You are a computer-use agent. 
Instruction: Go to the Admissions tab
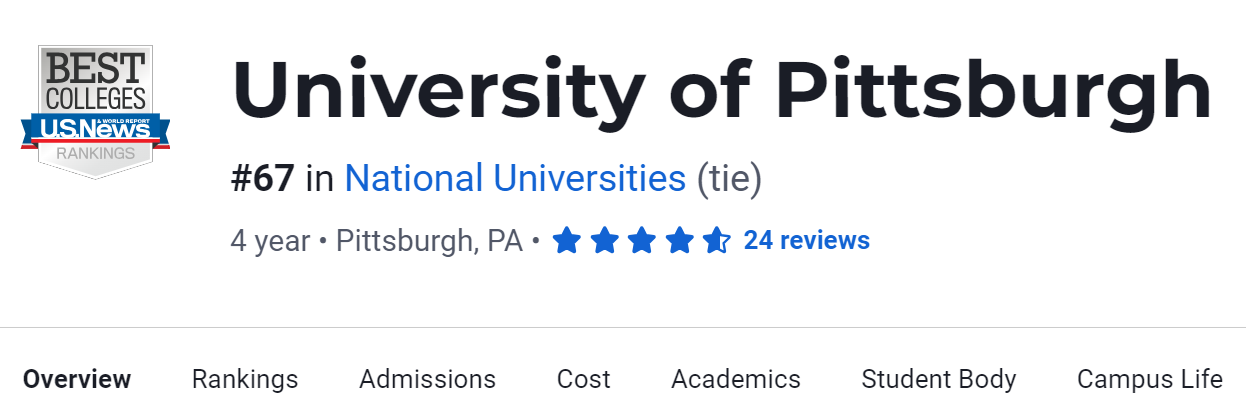click(x=427, y=380)
